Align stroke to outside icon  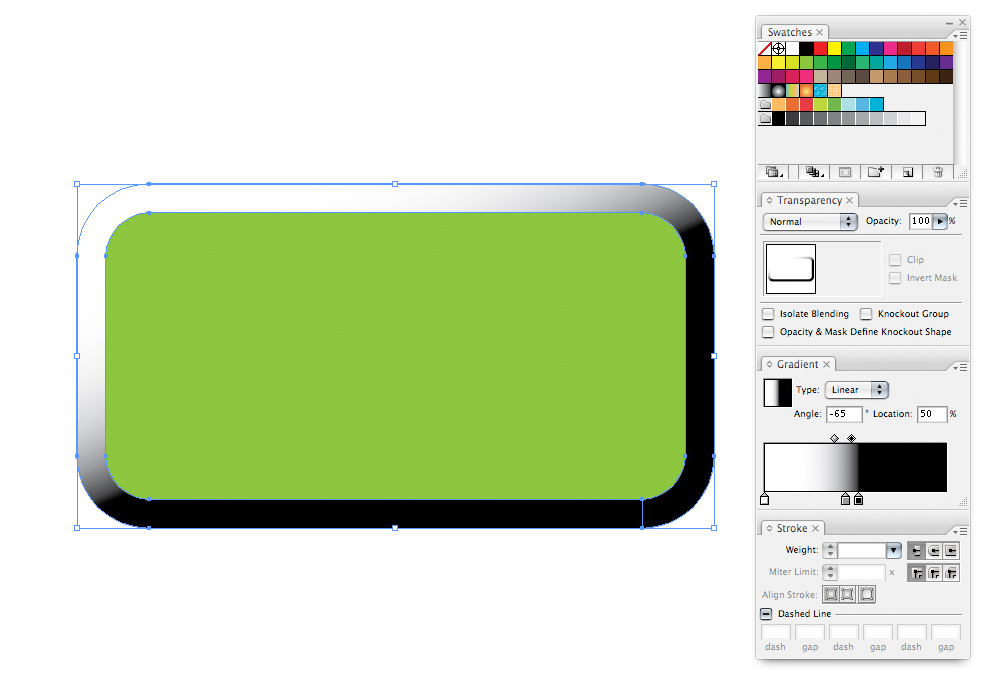tap(867, 594)
